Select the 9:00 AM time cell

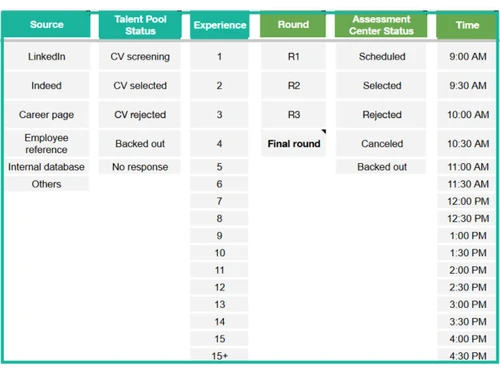(467, 56)
